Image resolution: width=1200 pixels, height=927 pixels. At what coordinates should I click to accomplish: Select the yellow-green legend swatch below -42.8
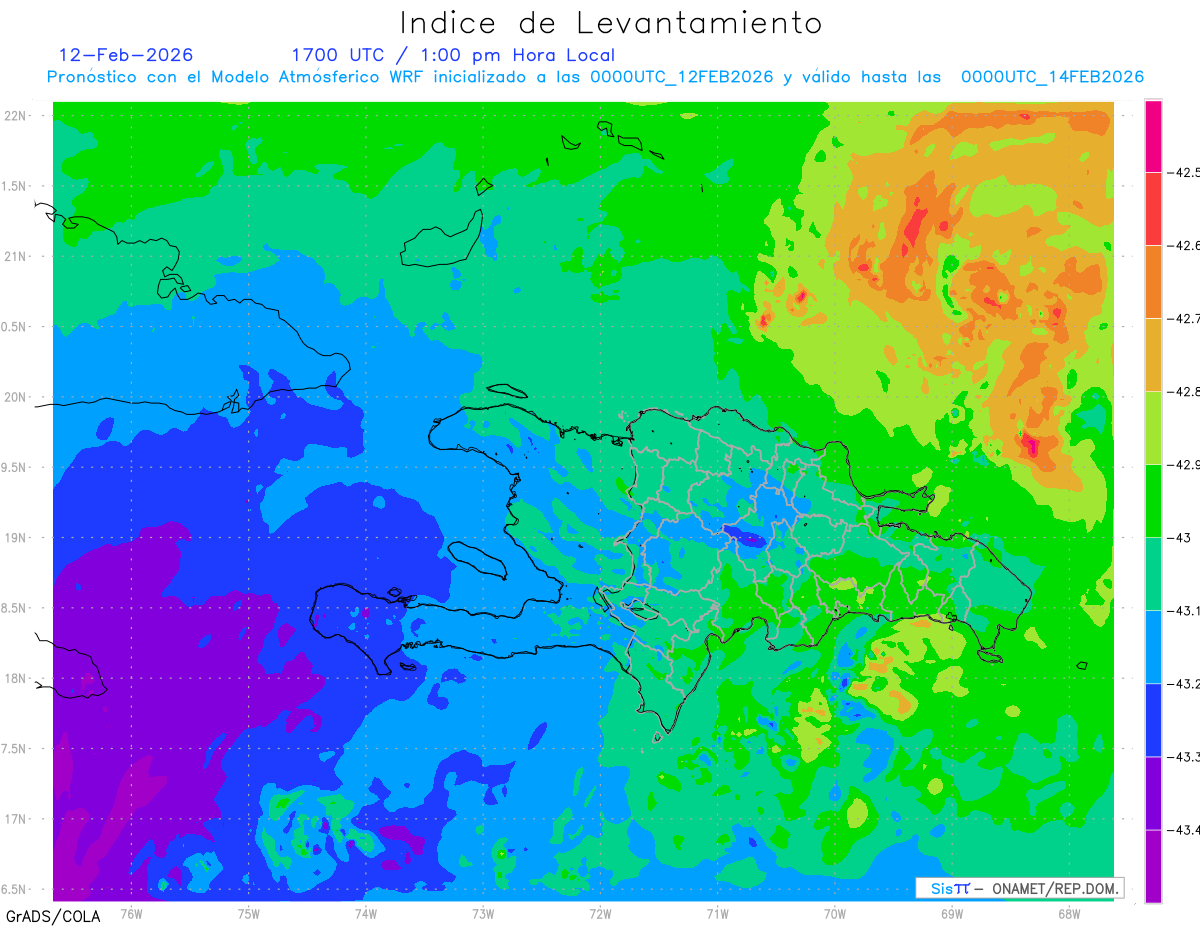point(1153,428)
